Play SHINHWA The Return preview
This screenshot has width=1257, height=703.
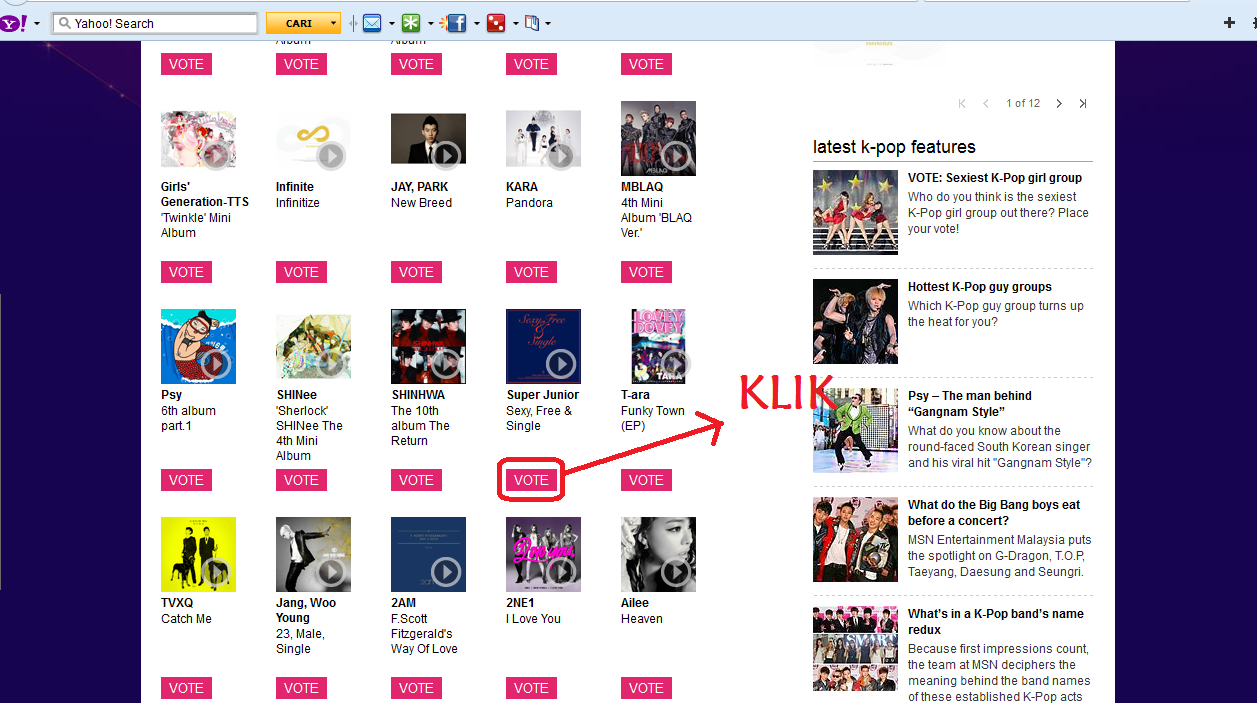click(446, 364)
